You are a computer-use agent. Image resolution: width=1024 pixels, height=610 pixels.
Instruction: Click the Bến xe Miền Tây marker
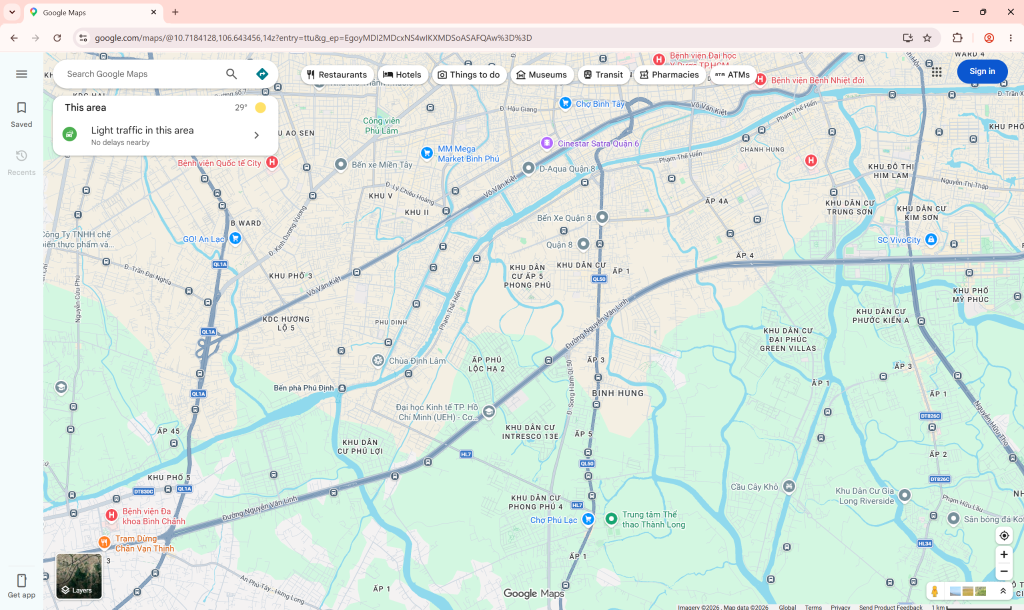[341, 165]
